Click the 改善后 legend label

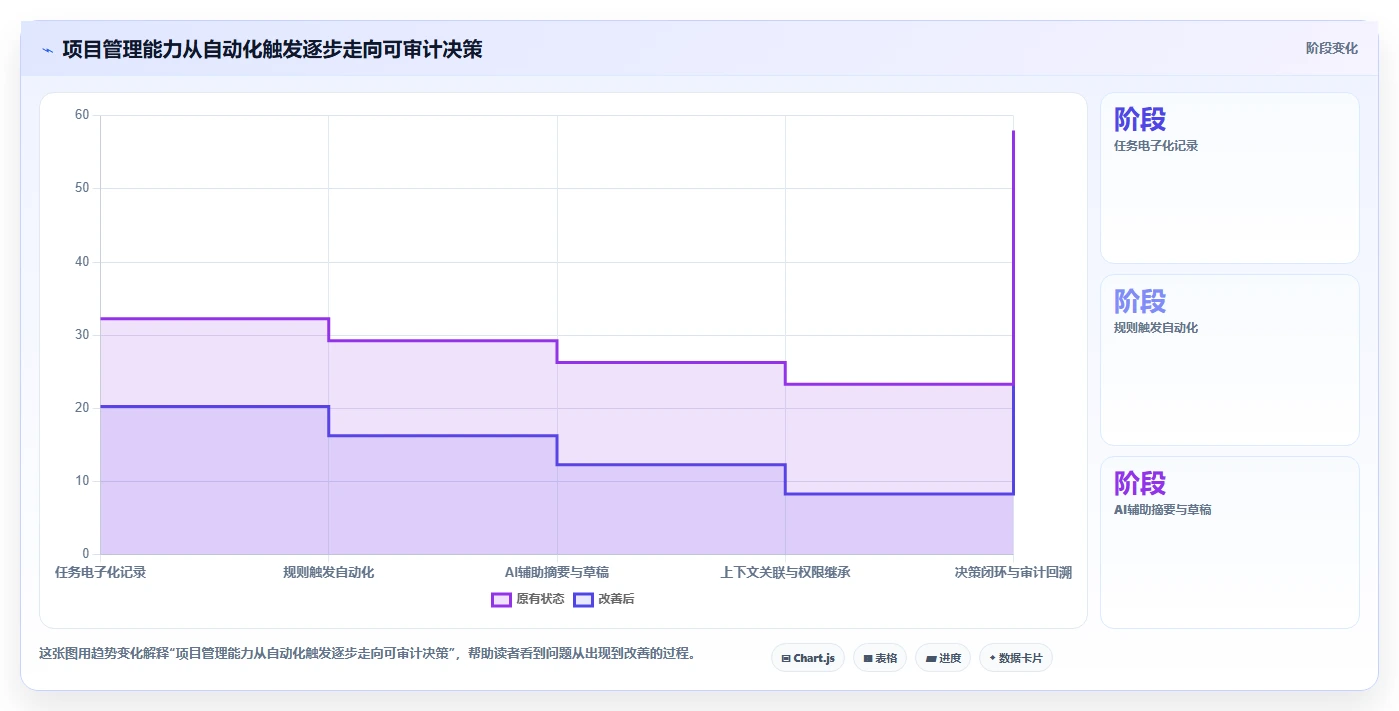coord(616,599)
